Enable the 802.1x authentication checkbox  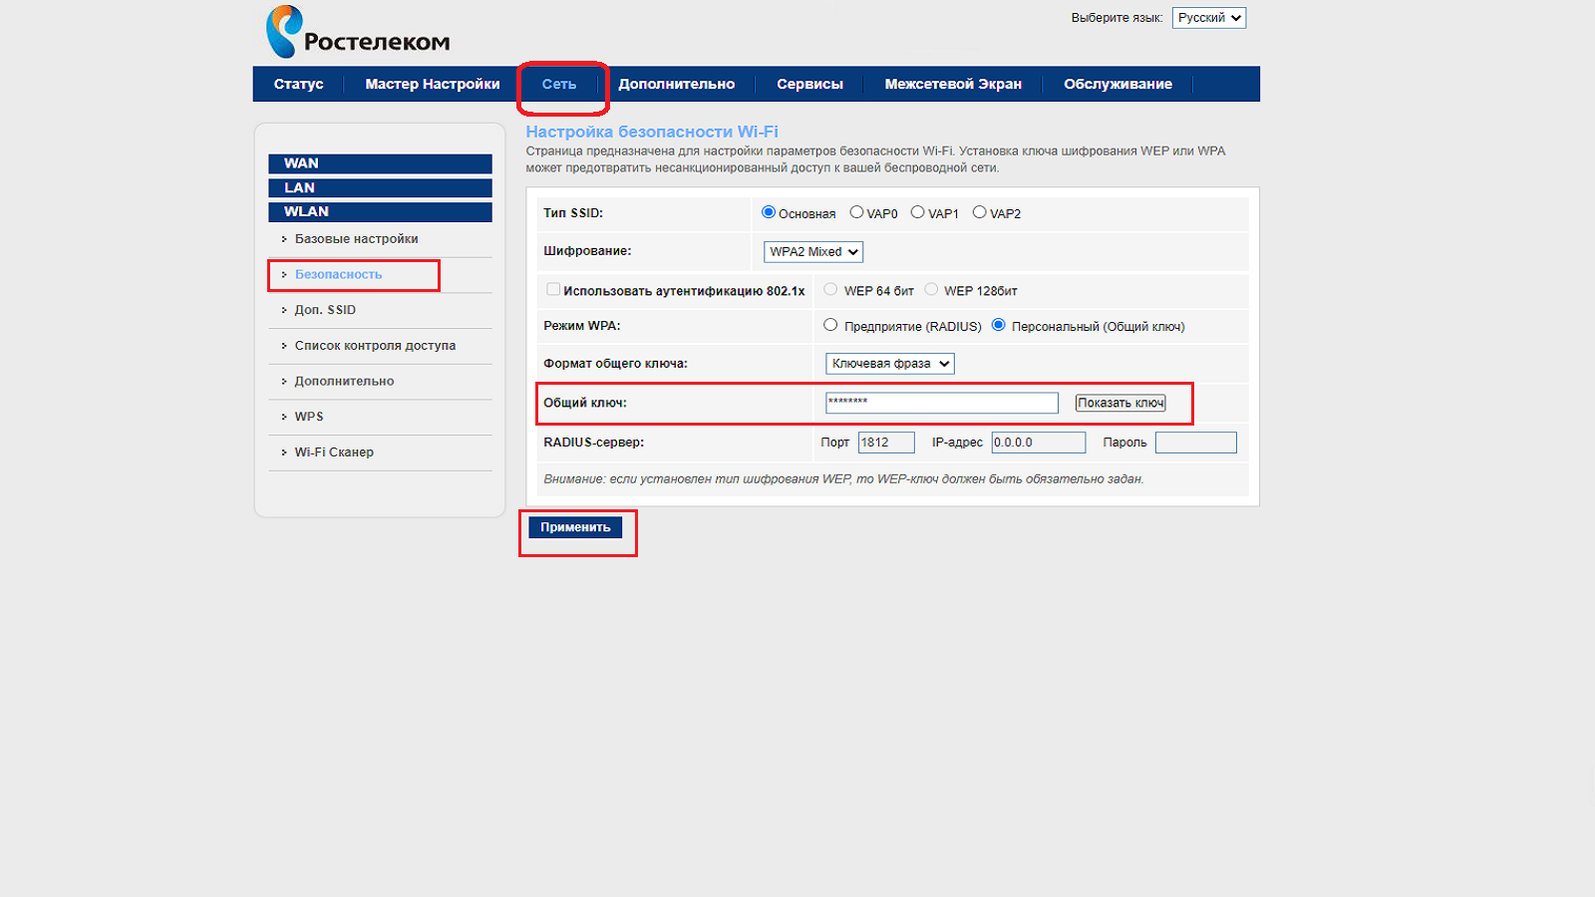pyautogui.click(x=553, y=289)
